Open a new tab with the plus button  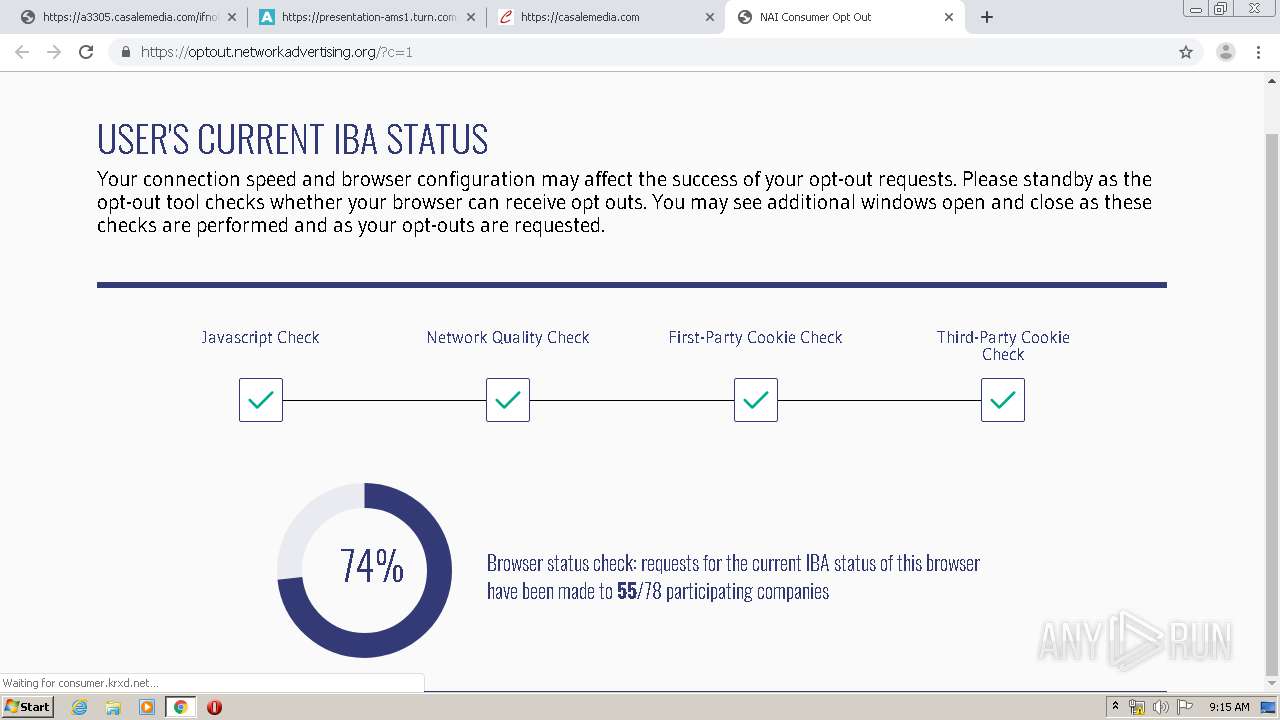click(x=987, y=17)
